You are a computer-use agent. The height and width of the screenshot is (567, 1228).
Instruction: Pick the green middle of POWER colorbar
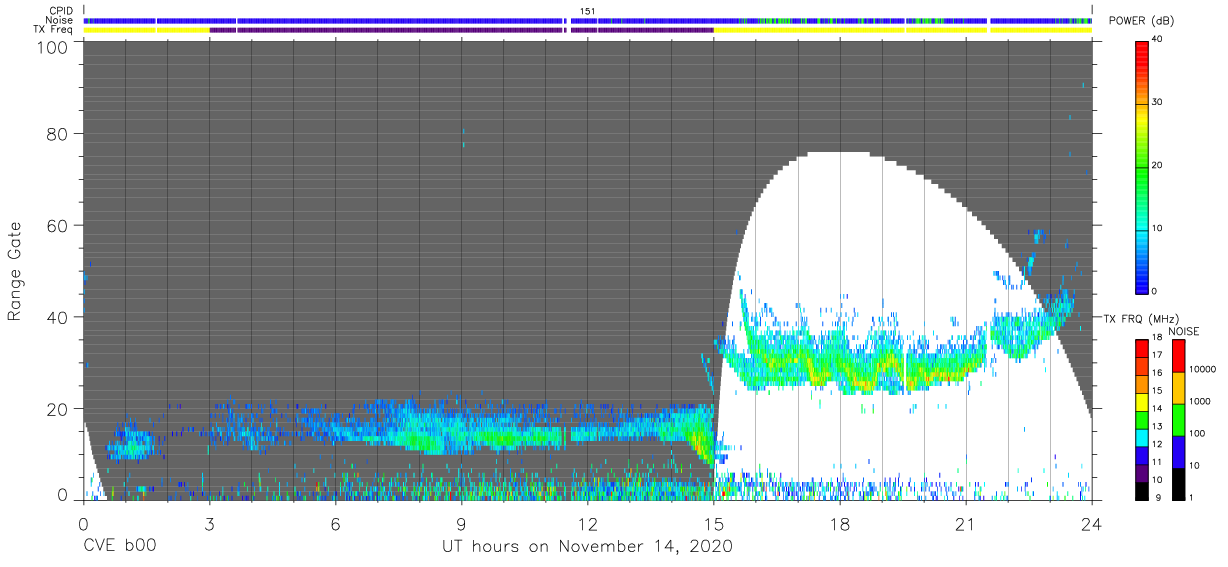click(x=1141, y=166)
